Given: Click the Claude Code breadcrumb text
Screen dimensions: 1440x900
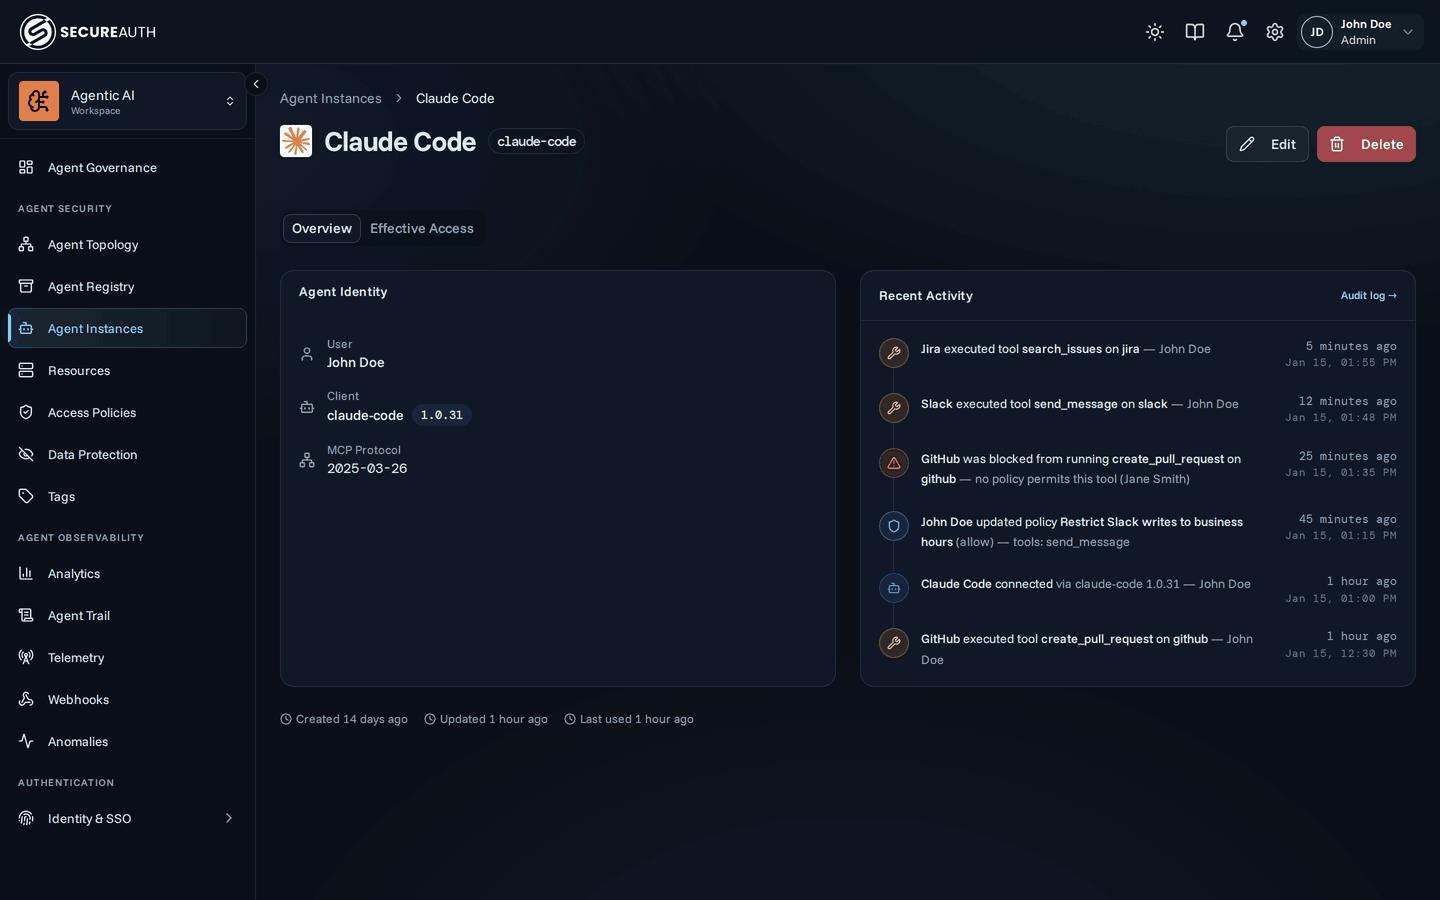Looking at the screenshot, I should click(455, 98).
